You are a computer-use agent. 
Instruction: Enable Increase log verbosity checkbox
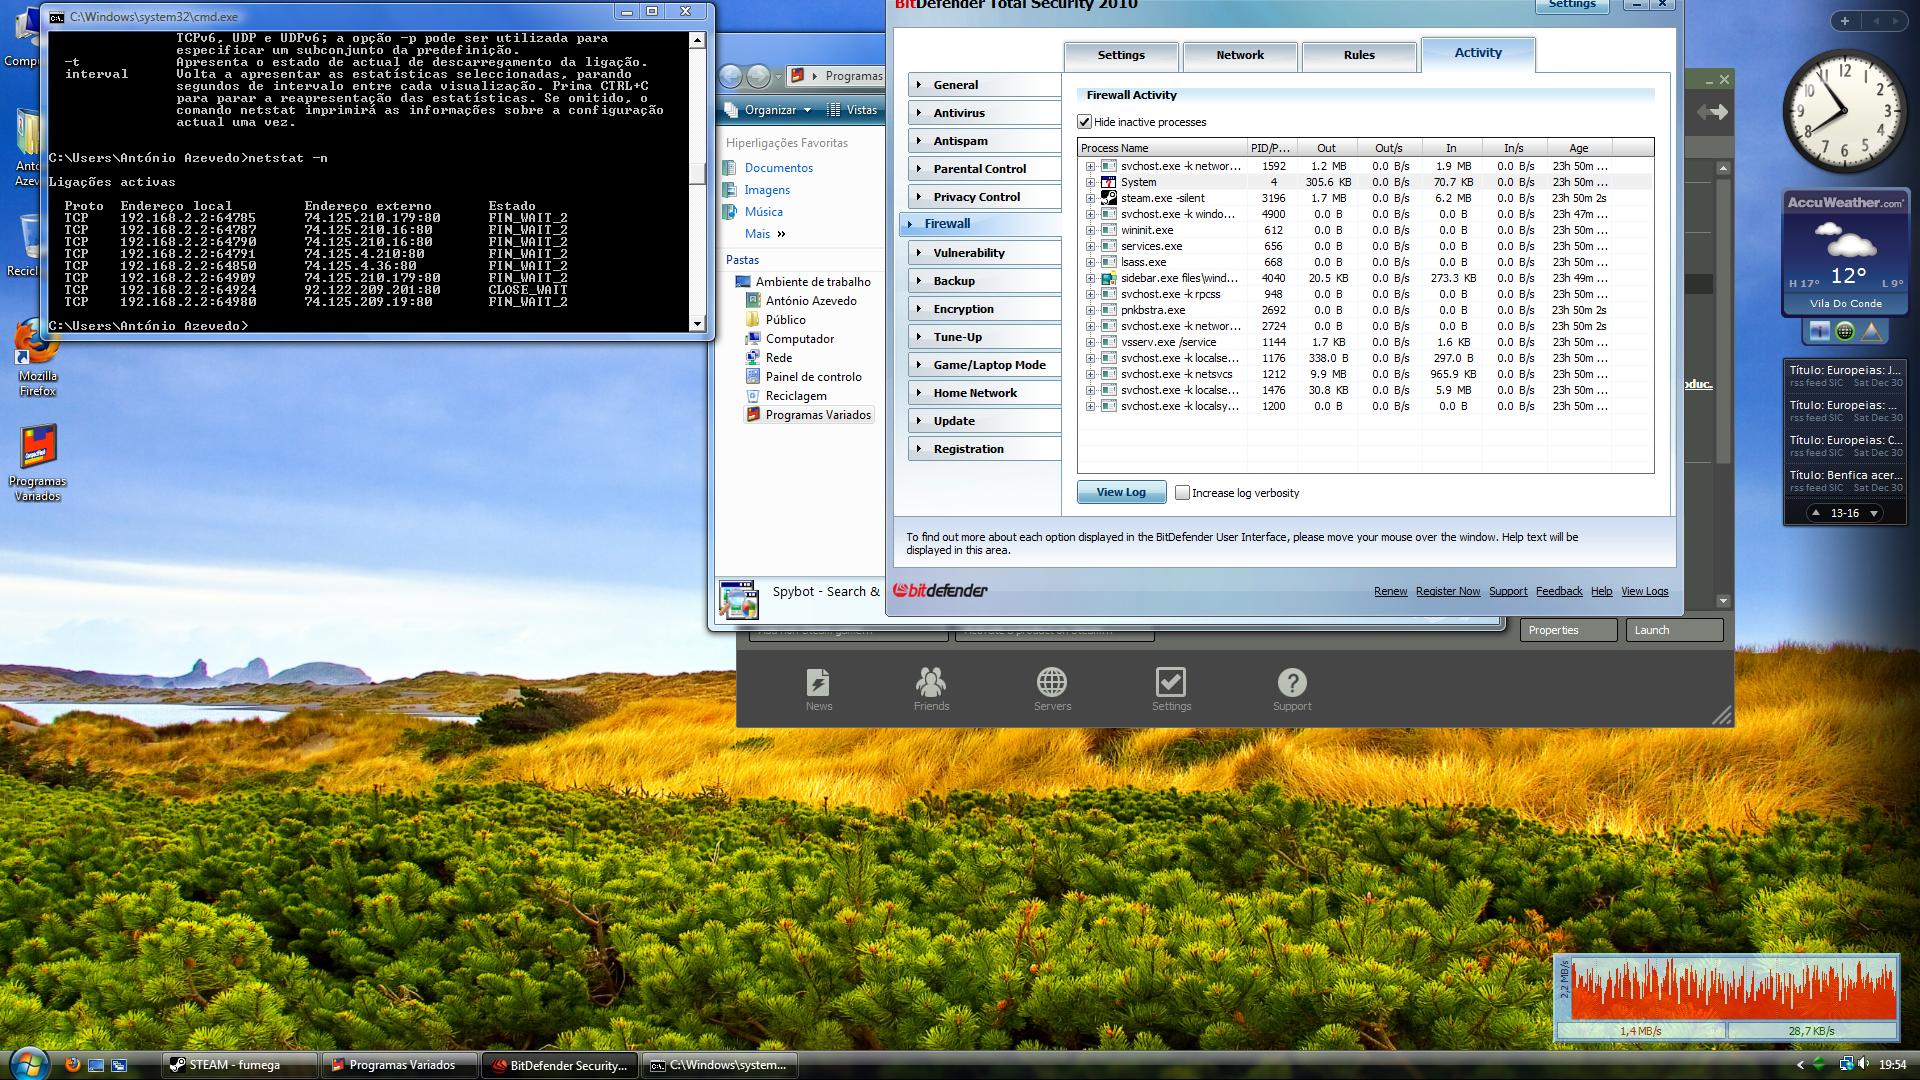[x=1182, y=493]
